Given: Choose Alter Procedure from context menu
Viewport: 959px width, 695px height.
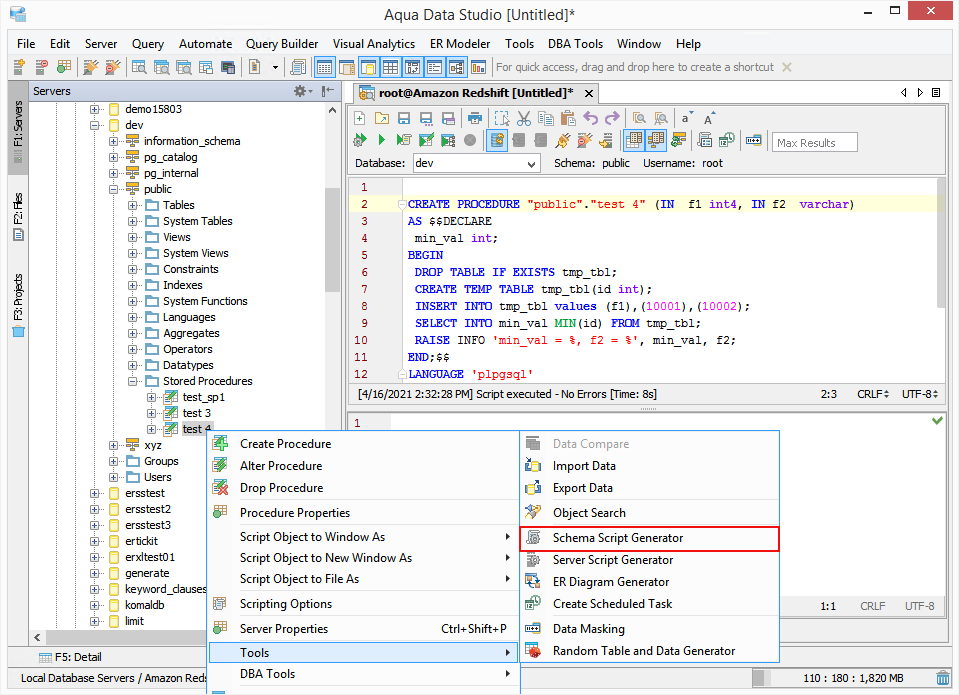Looking at the screenshot, I should point(280,466).
